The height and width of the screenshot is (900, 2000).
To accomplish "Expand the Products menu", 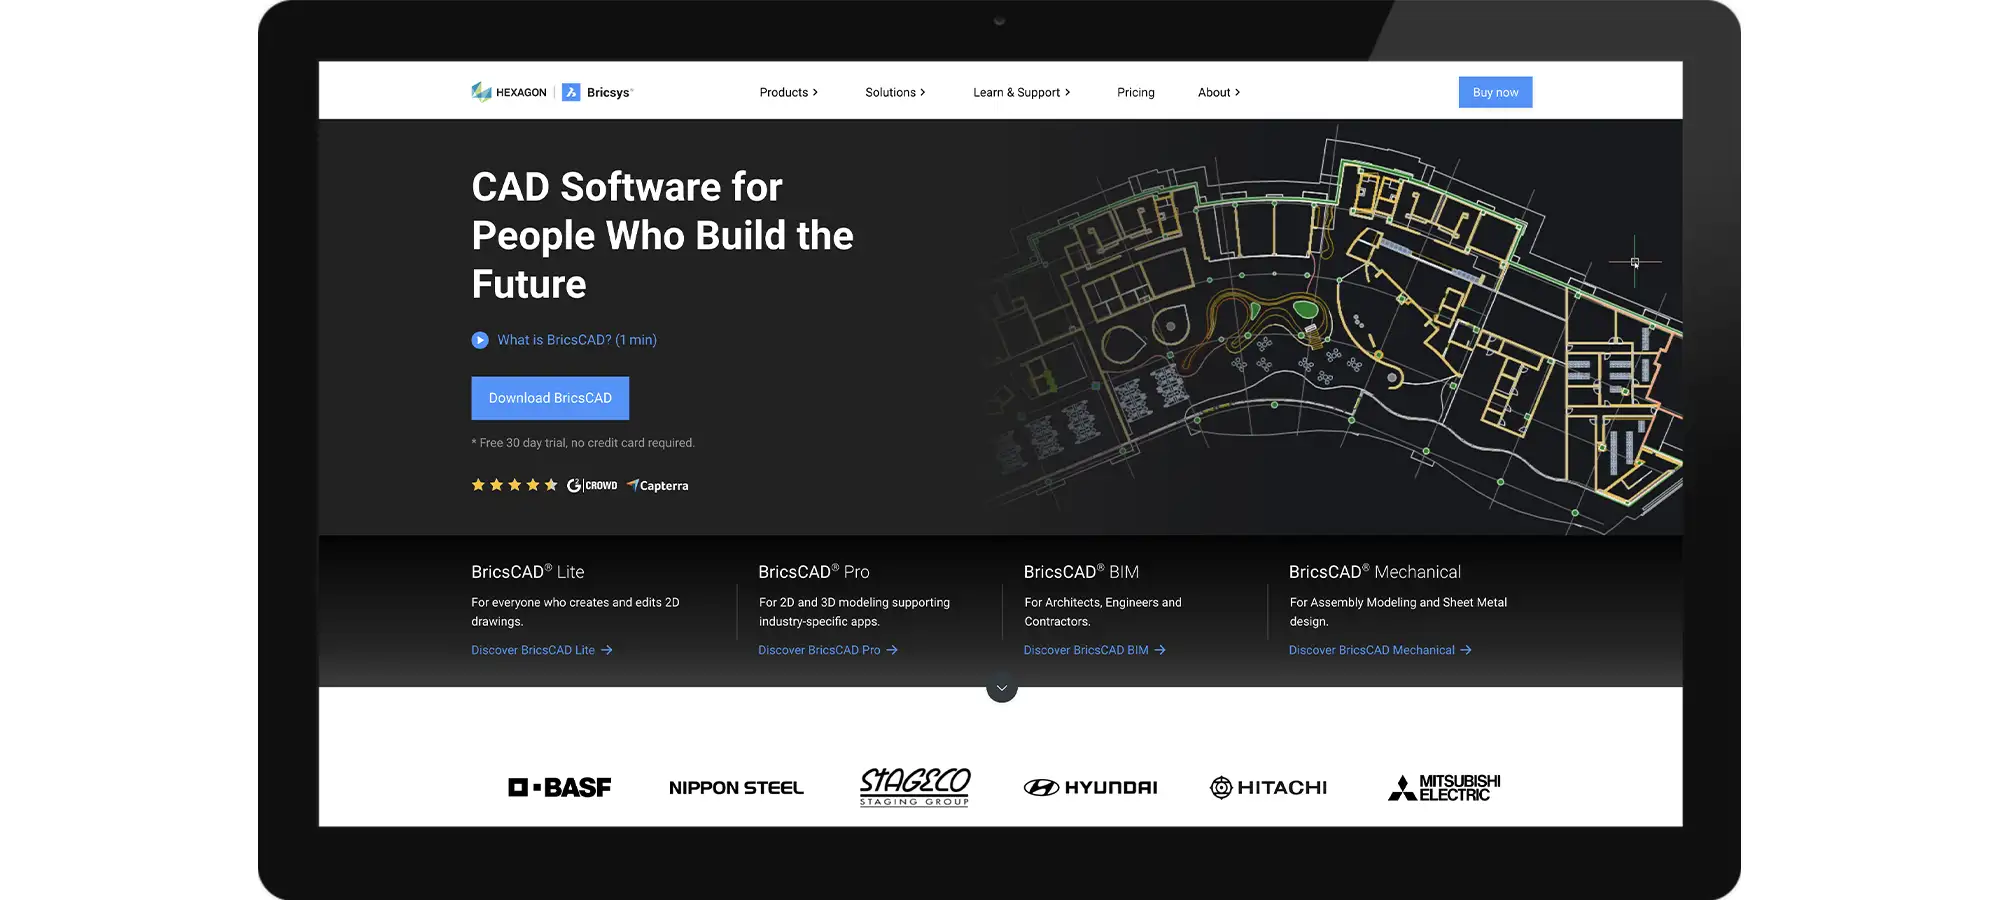I will (x=789, y=92).
